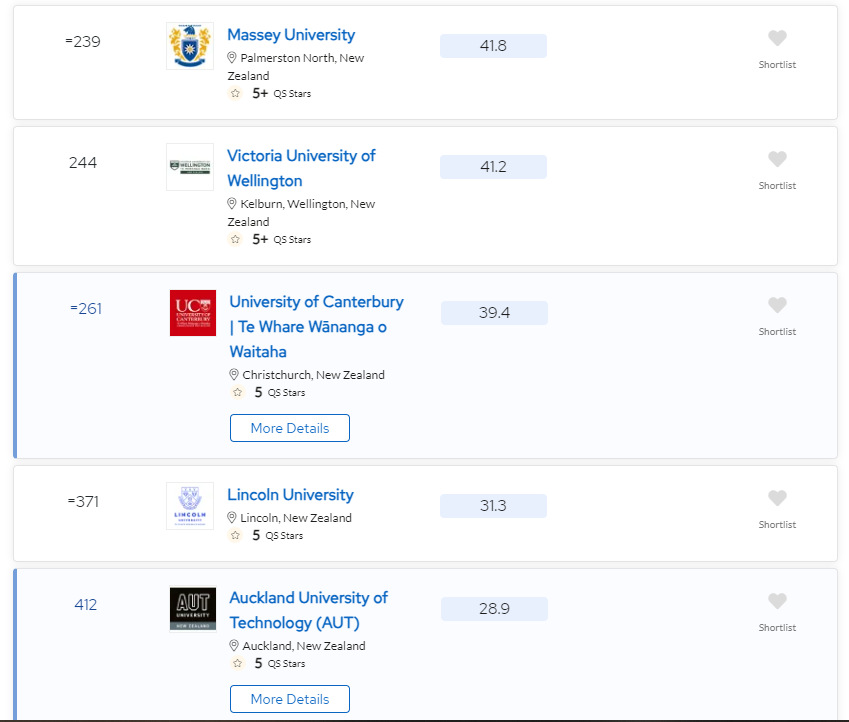
Task: Open Auckland University of Technology (AUT) link
Action: [x=308, y=610]
